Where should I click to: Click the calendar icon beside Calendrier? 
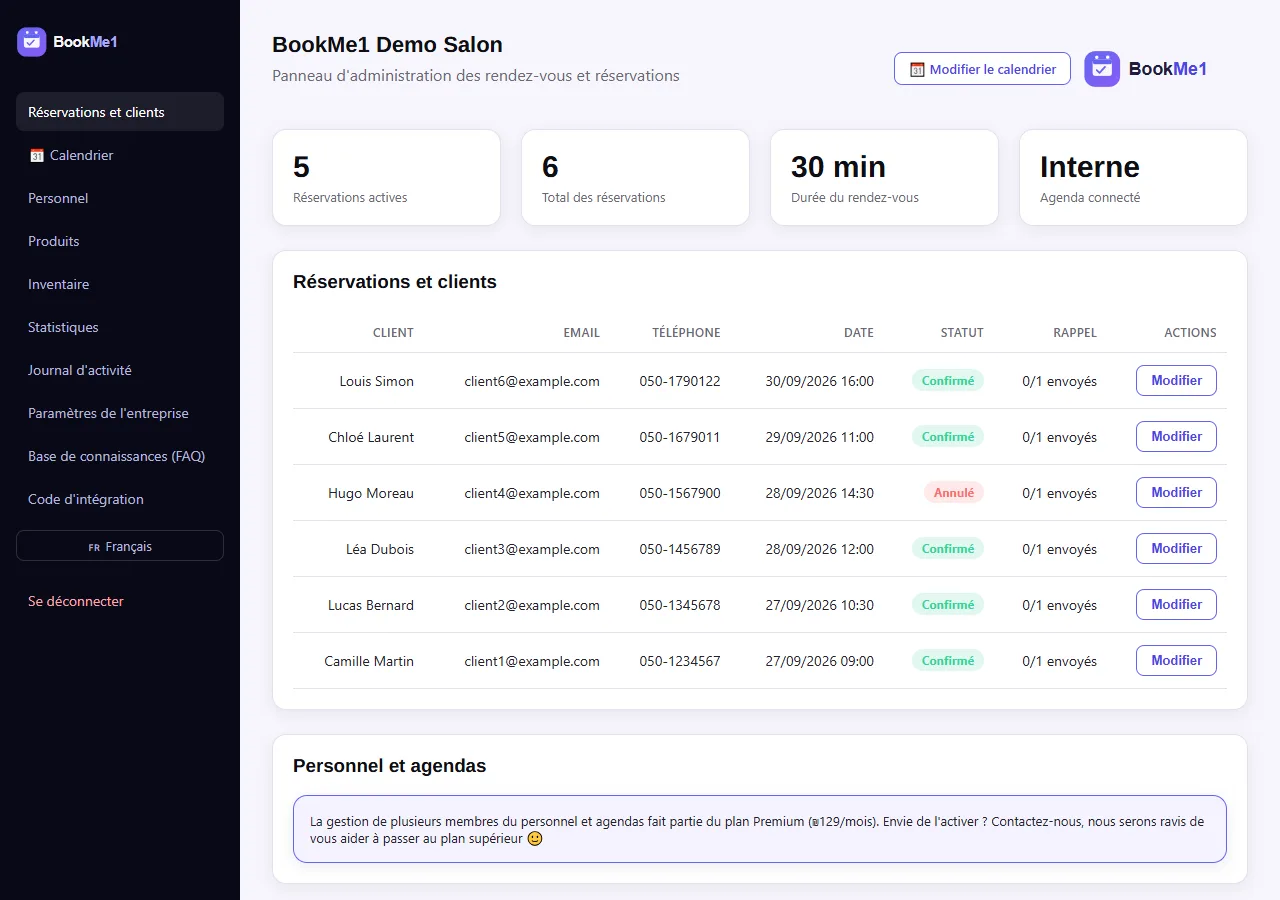point(37,155)
